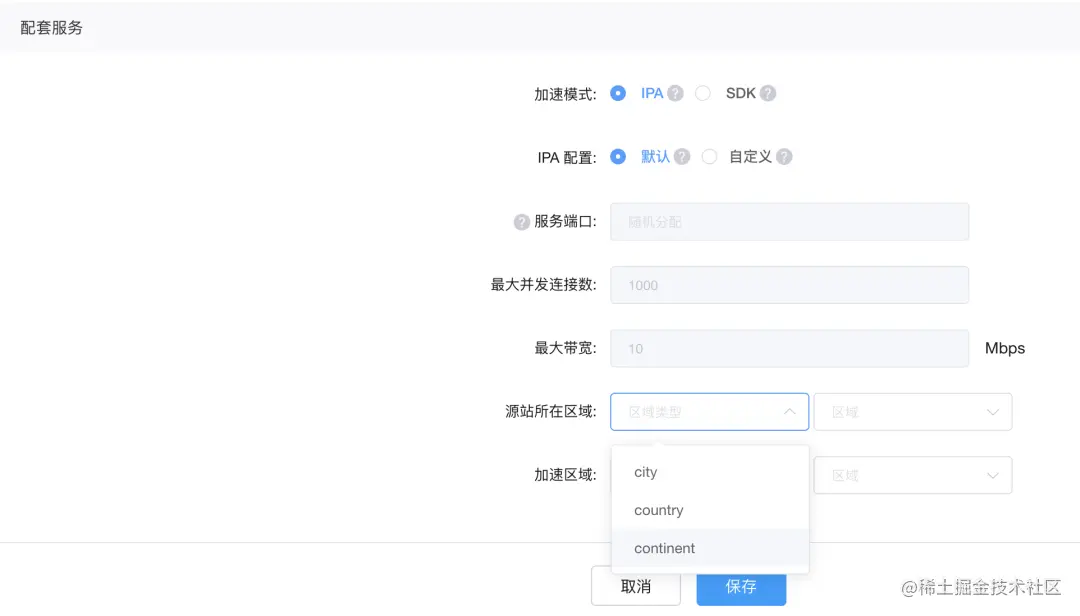
Task: Click the 保存 save button
Action: [741, 589]
